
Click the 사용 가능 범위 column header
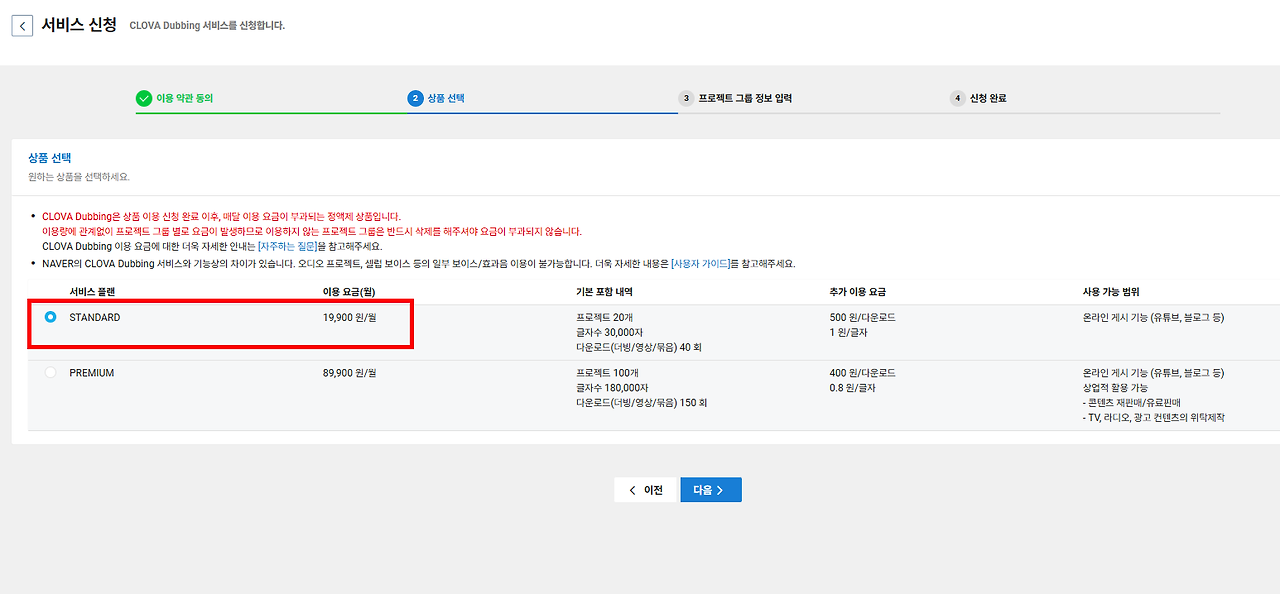tap(1111, 292)
